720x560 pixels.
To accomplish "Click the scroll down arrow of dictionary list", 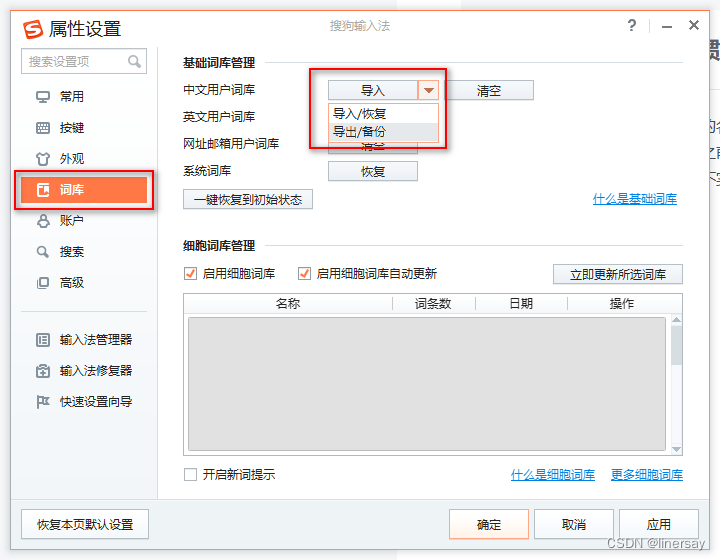I will 676,449.
